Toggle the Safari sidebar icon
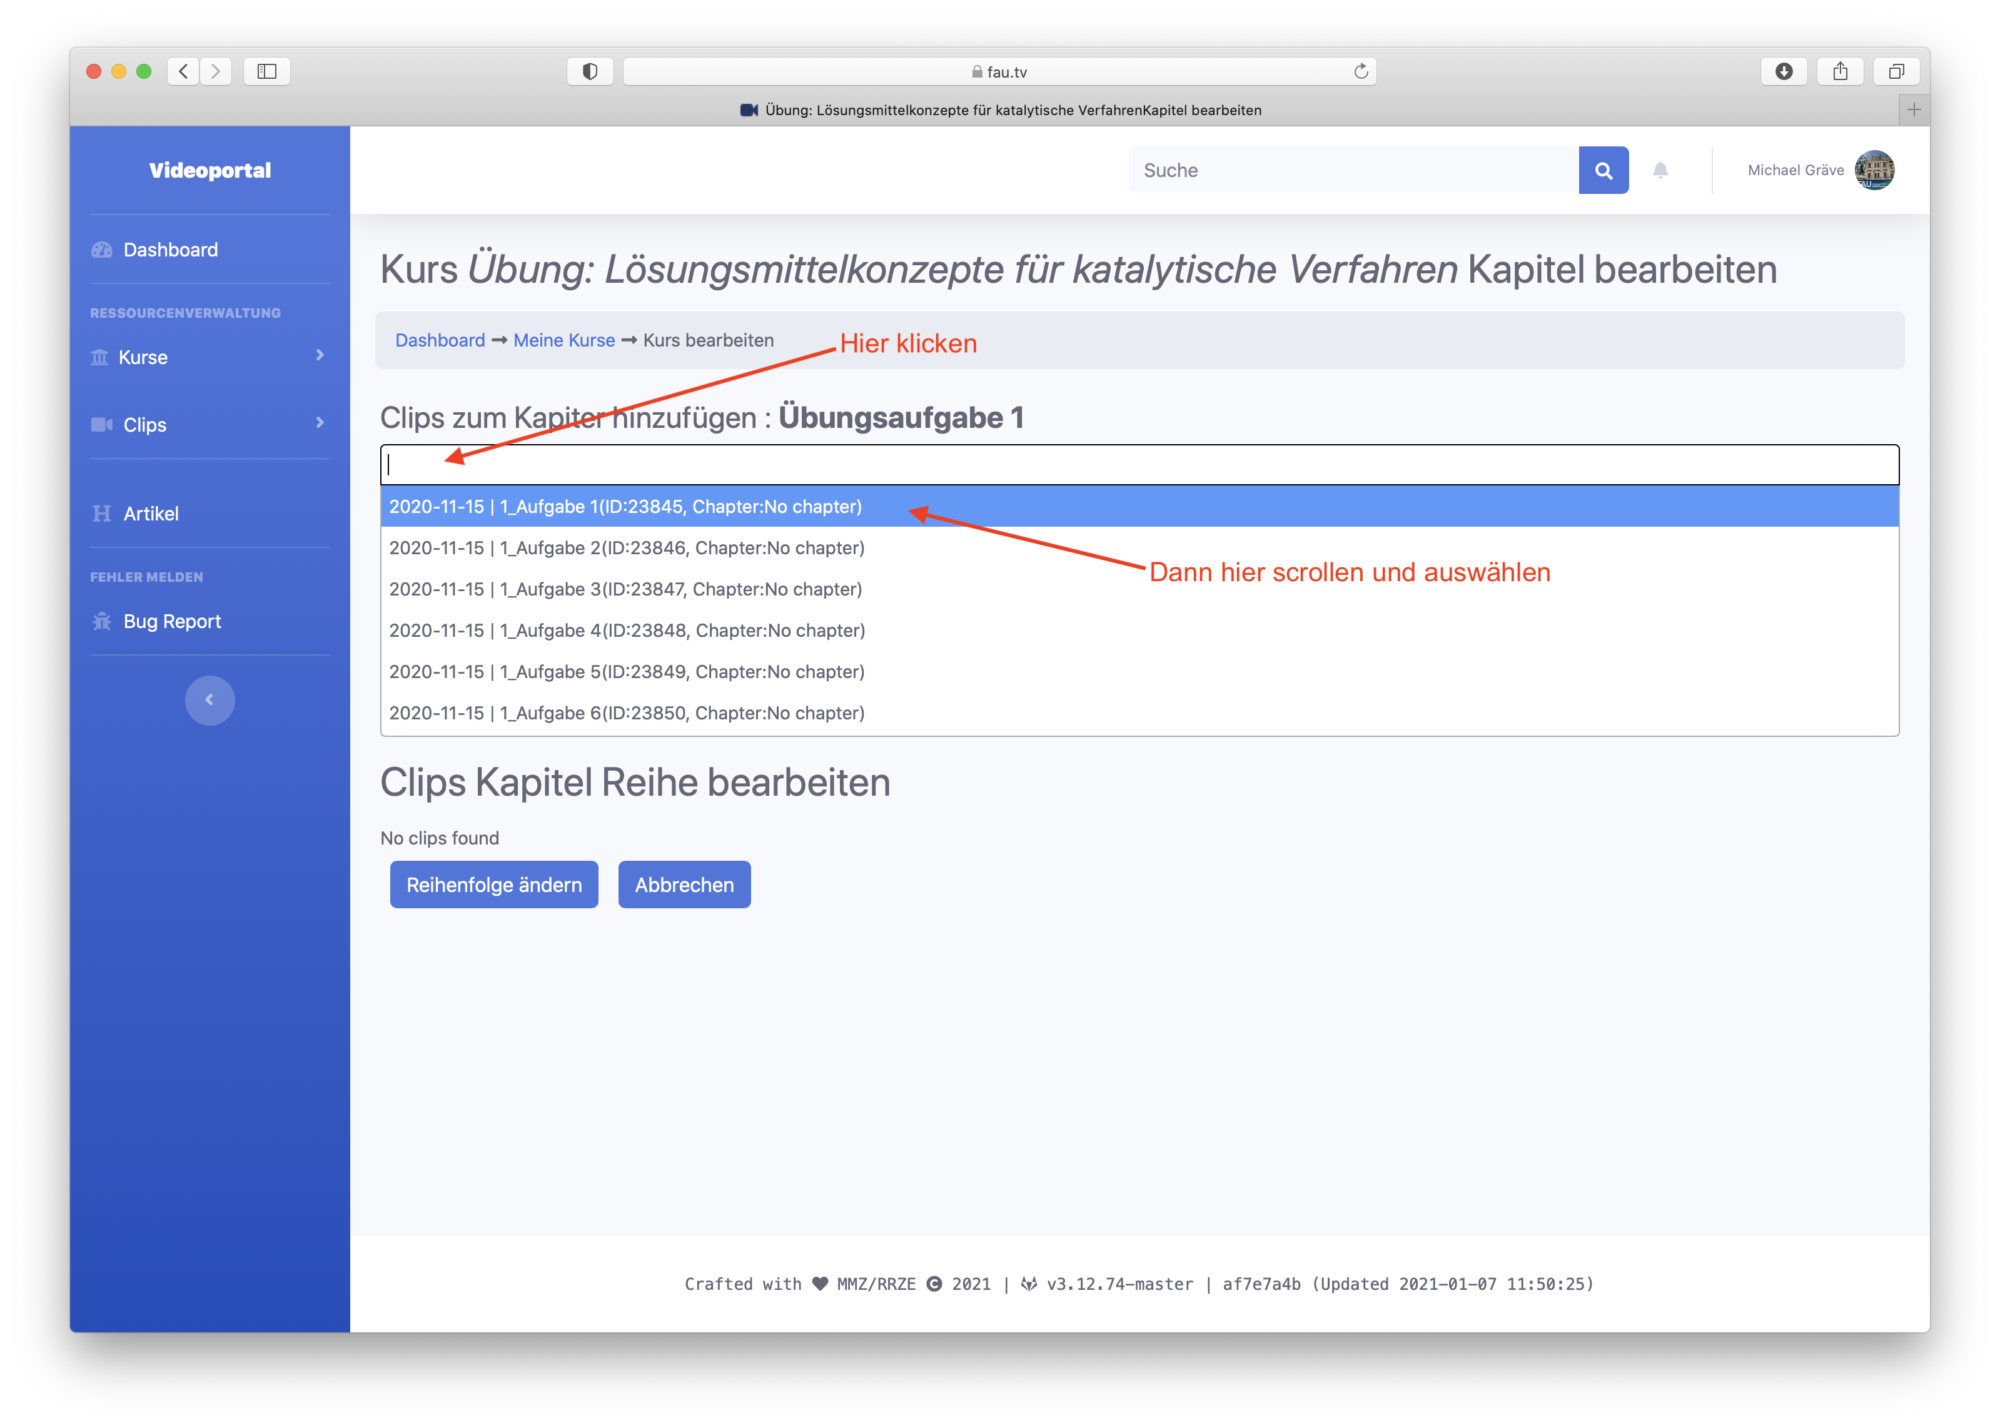The image size is (2000, 1425). tap(266, 71)
